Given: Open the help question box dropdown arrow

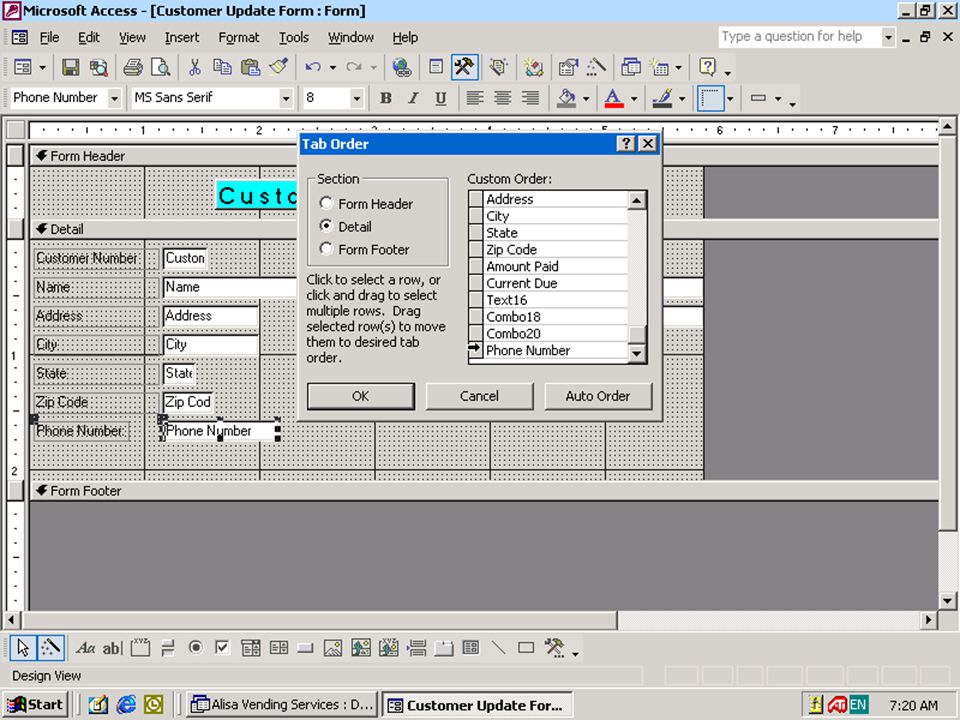Looking at the screenshot, I should (888, 37).
